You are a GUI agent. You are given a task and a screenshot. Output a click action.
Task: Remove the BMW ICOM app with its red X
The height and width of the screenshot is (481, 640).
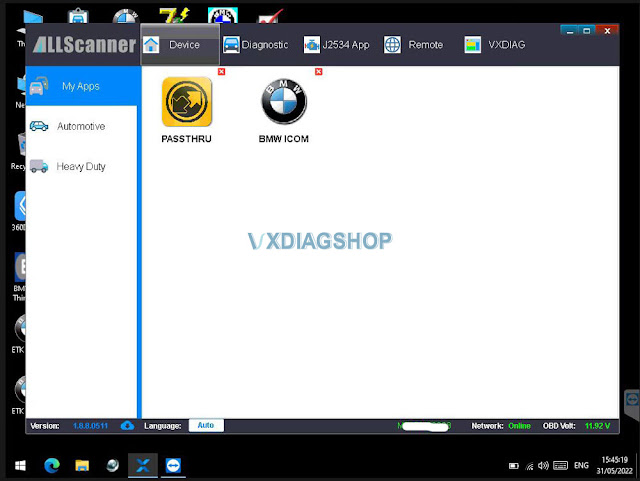pos(318,72)
